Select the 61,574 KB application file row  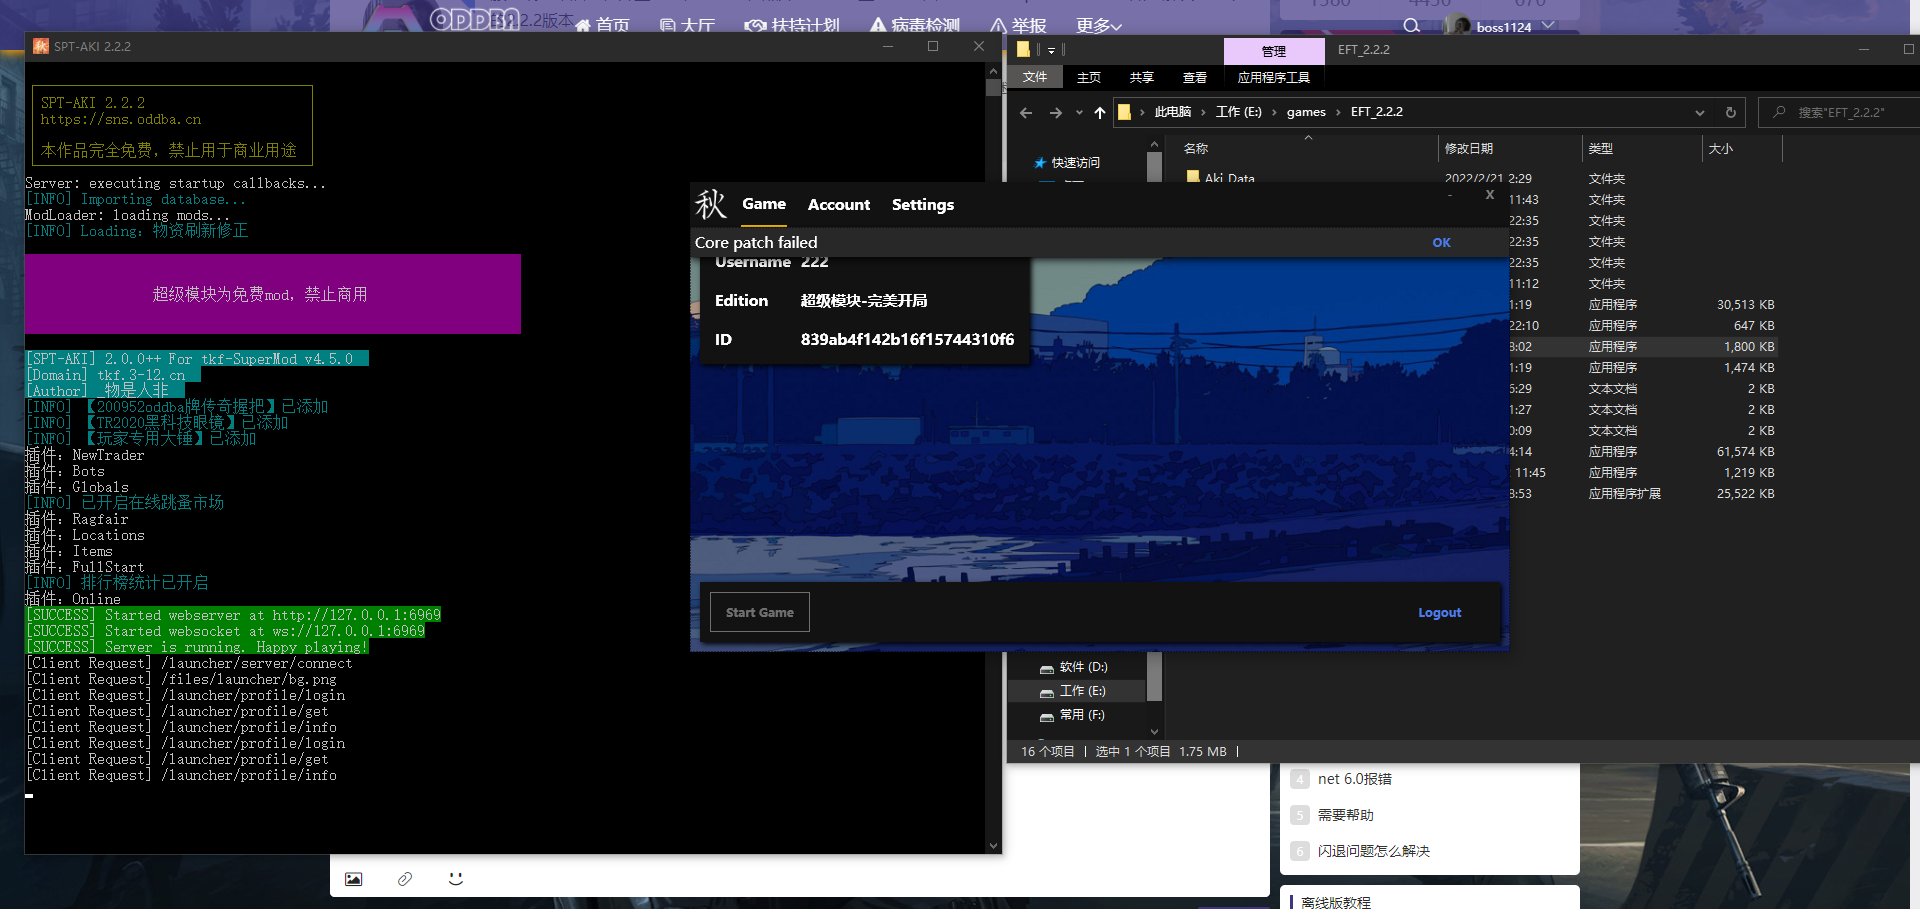coord(1645,452)
